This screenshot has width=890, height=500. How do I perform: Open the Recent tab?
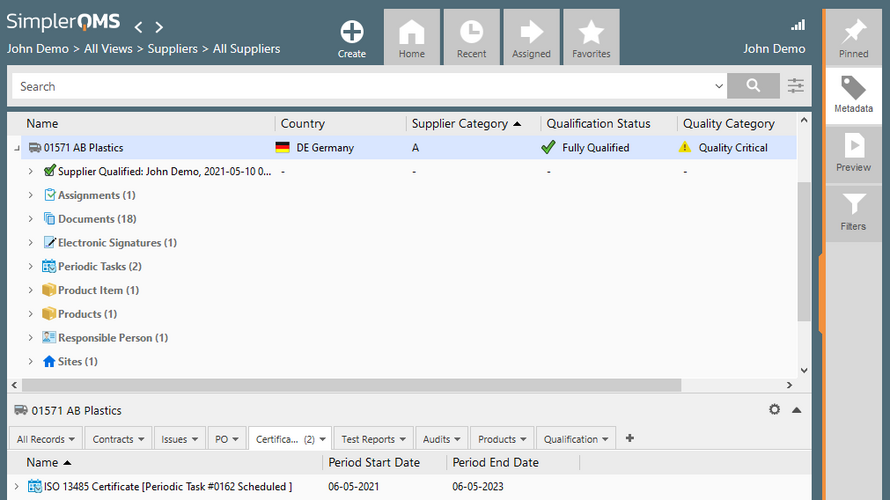[472, 37]
